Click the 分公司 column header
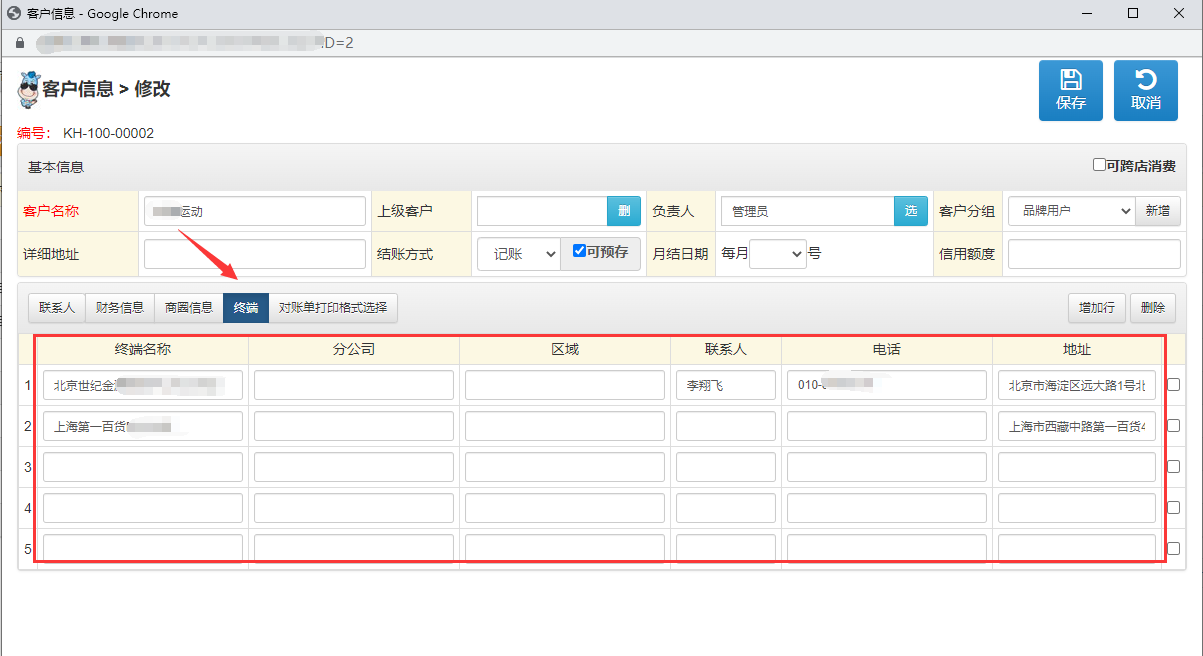Viewport: 1203px width, 656px height. (354, 350)
